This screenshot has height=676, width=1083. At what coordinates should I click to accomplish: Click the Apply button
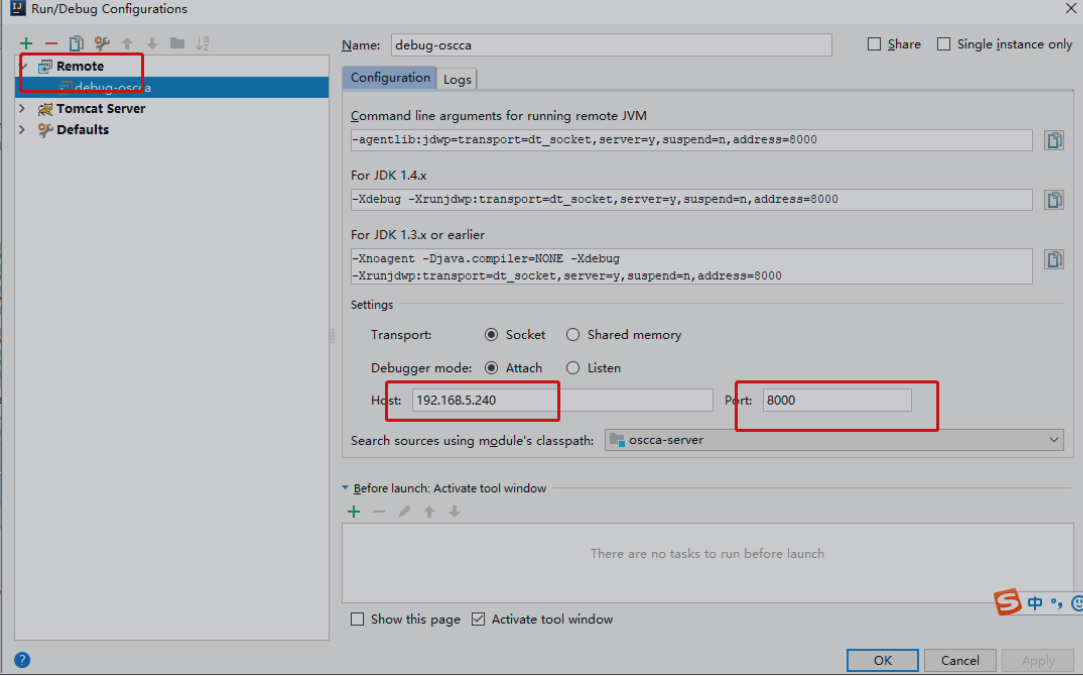1038,660
